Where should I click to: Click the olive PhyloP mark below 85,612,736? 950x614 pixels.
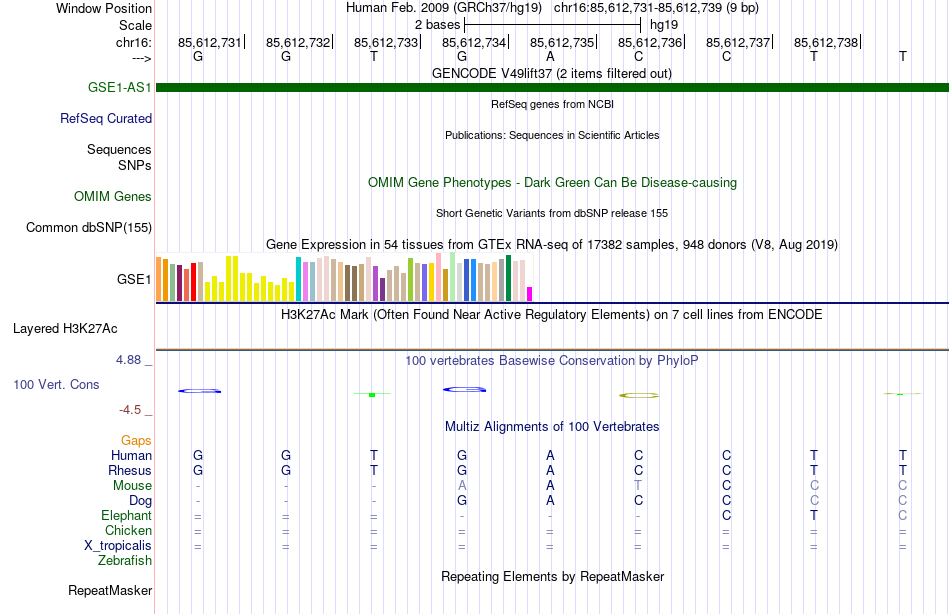tap(639, 395)
